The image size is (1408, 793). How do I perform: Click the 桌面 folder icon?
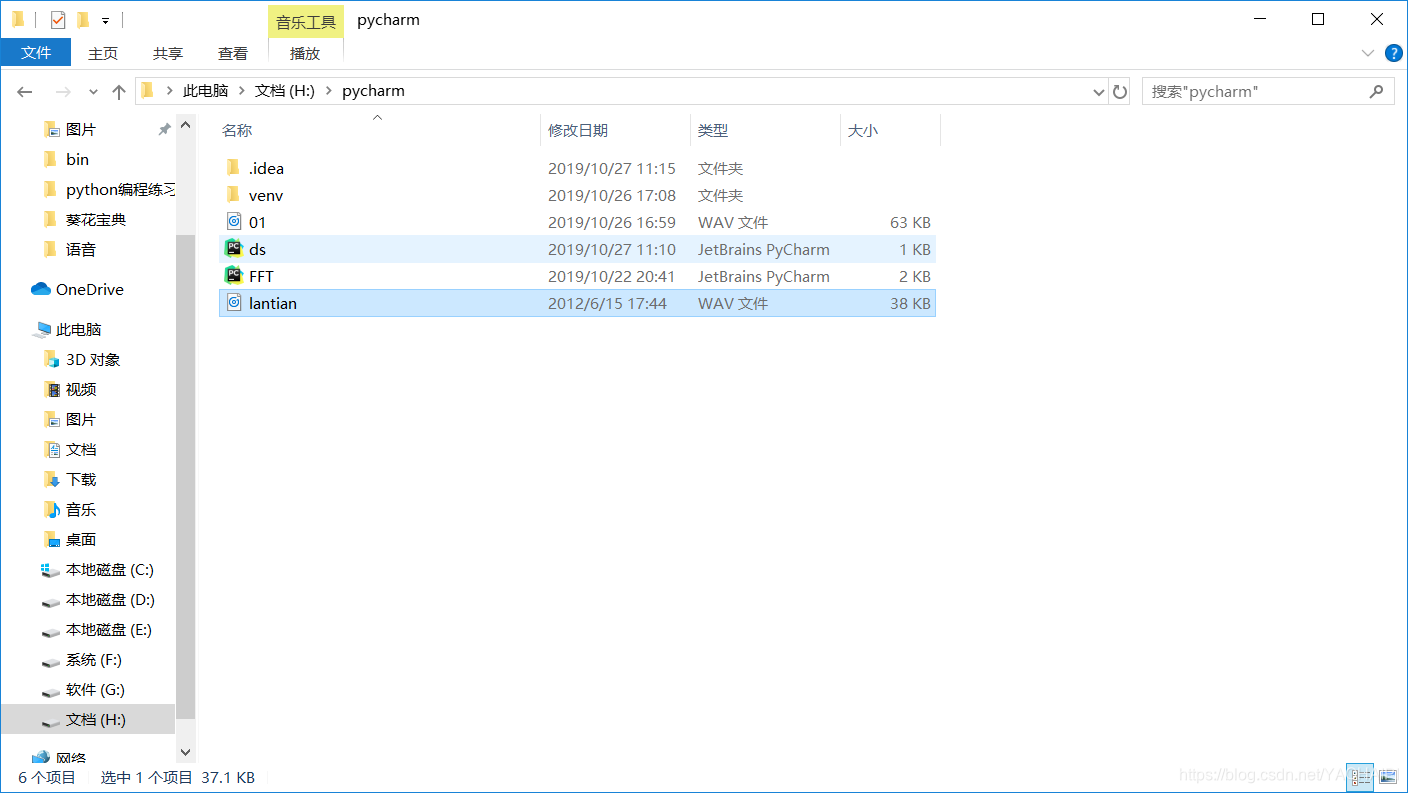point(52,539)
